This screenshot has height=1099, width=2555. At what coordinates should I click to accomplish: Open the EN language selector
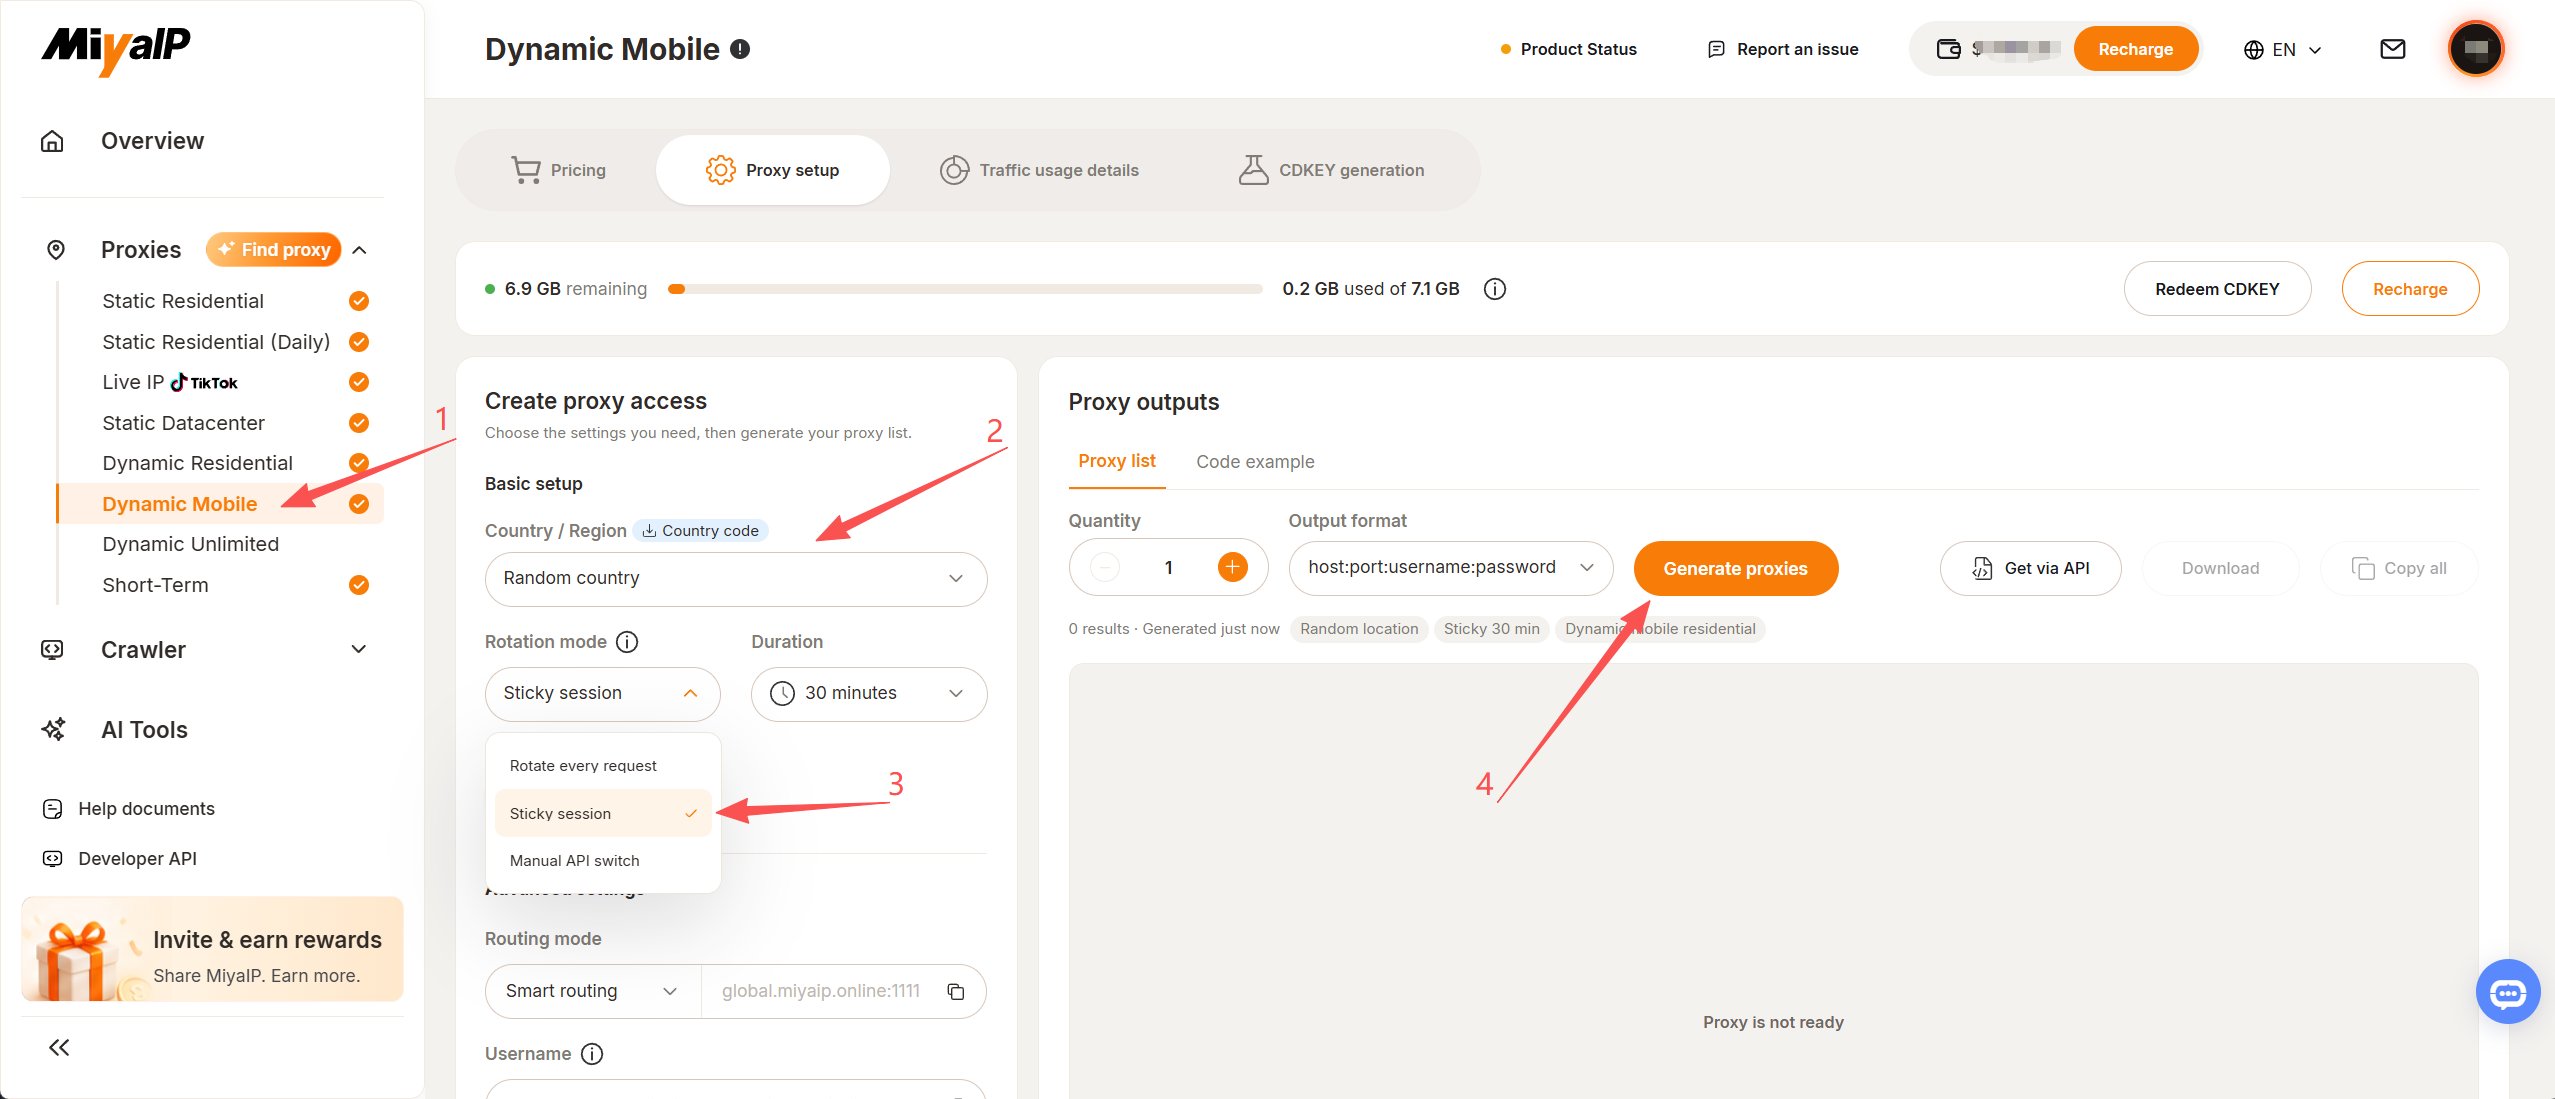point(2282,50)
